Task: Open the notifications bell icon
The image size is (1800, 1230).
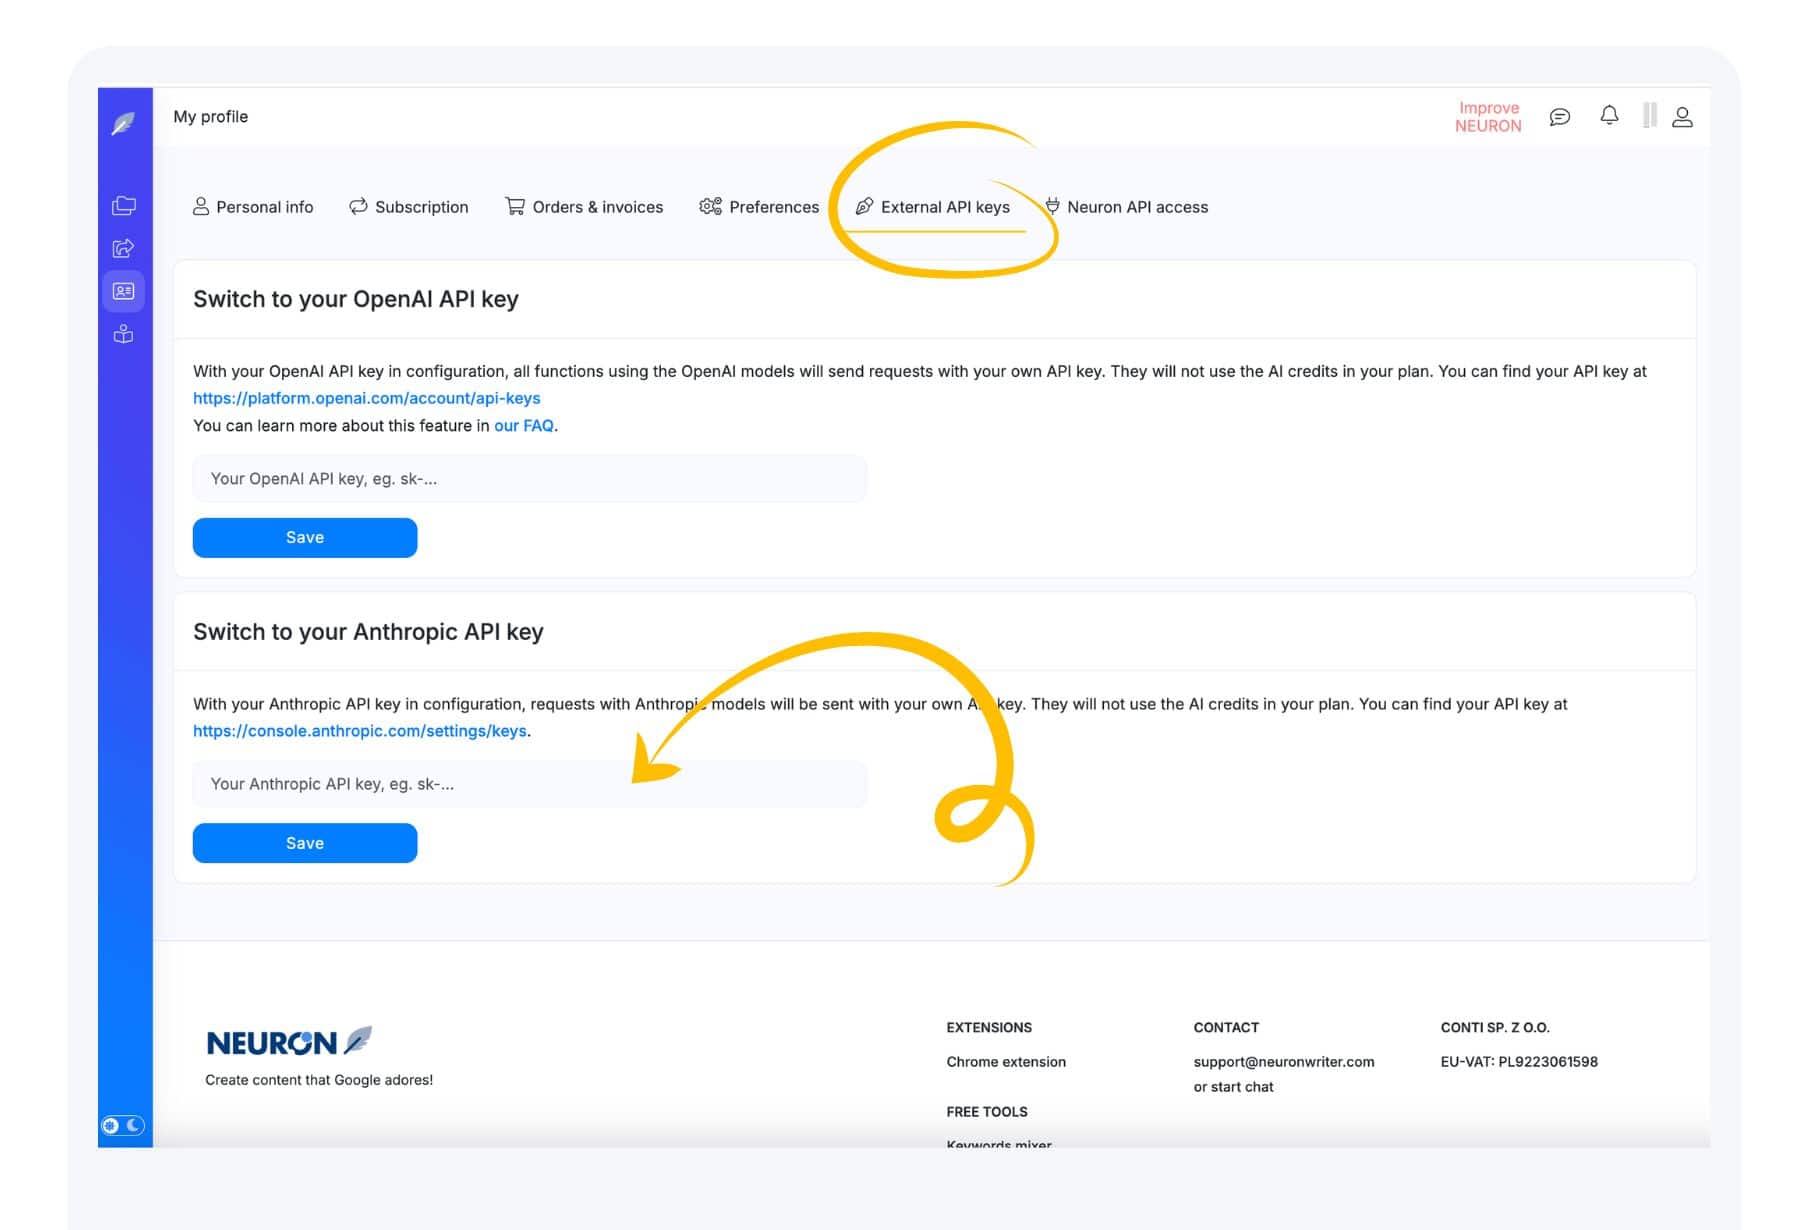Action: pos(1609,116)
